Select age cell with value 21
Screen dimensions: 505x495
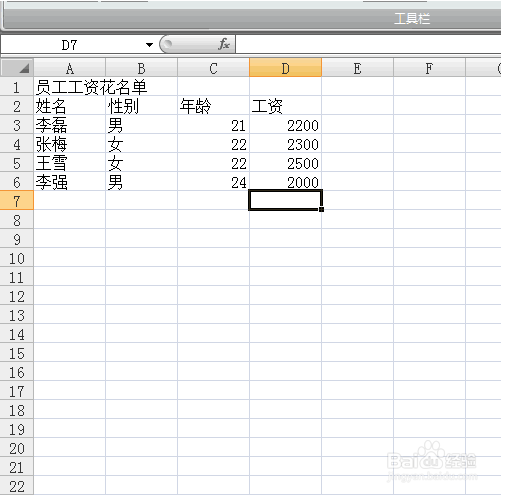pos(214,125)
